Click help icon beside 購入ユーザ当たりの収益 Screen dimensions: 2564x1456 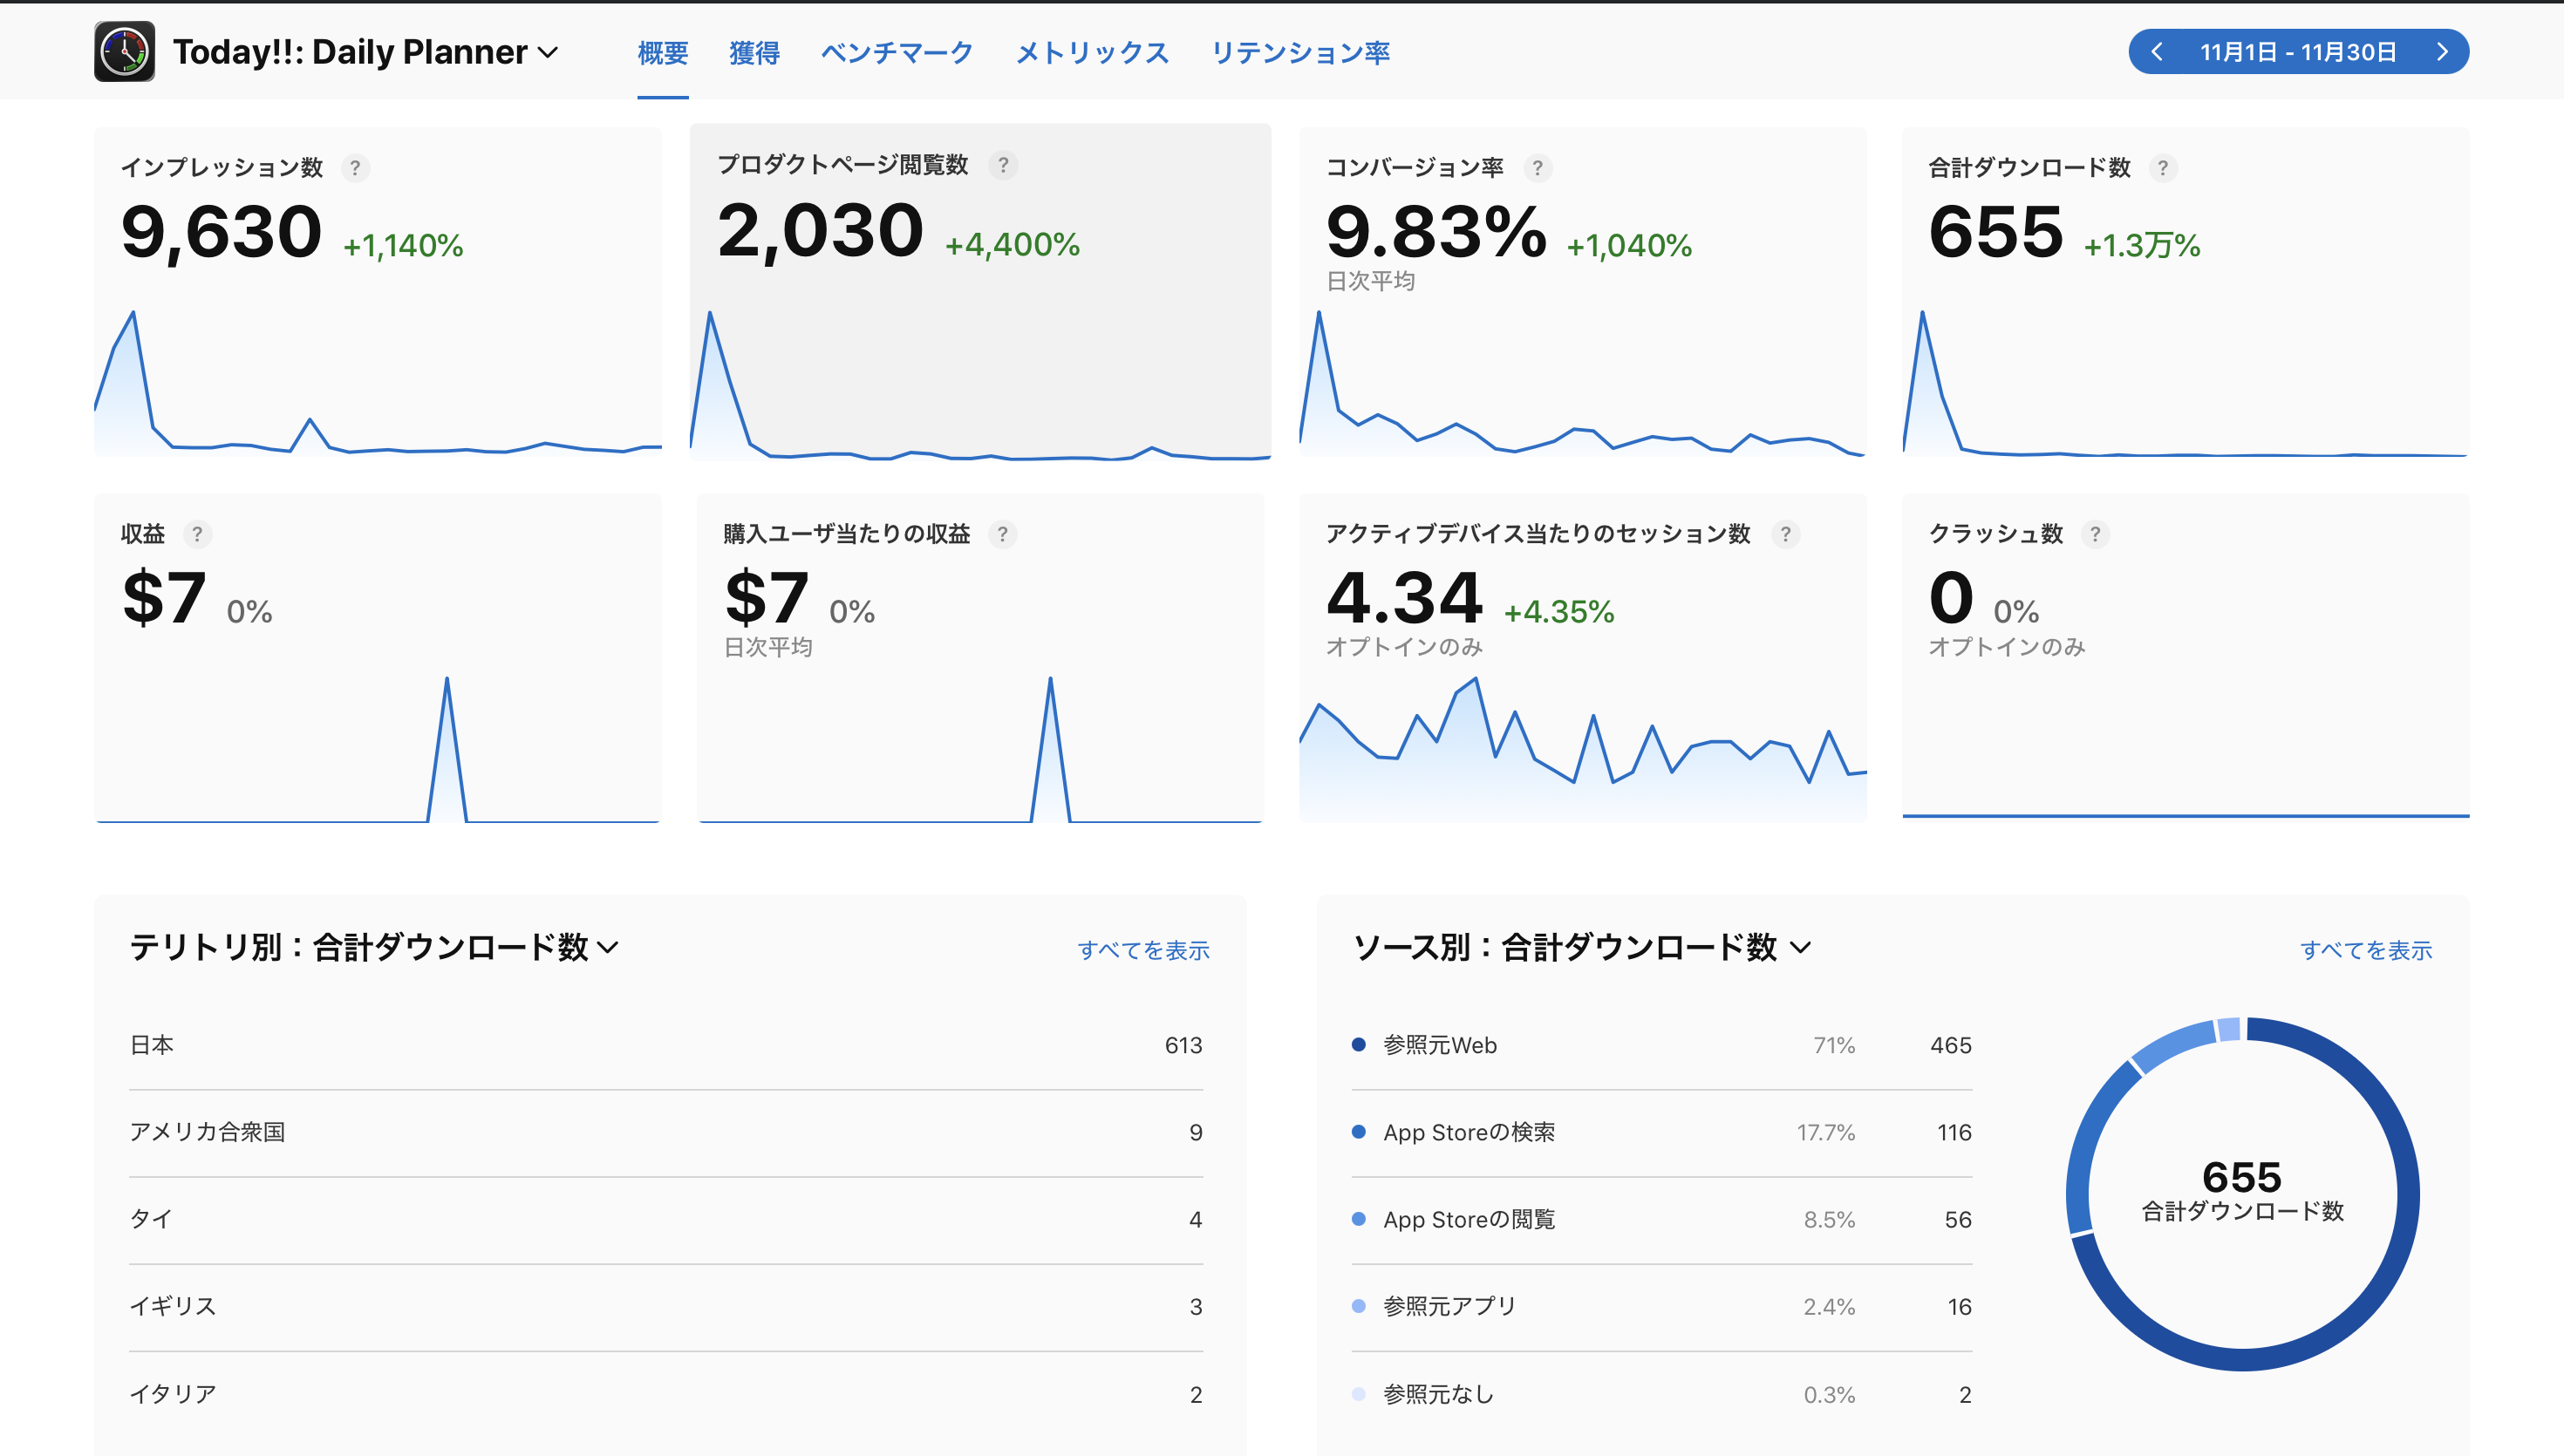tap(1003, 534)
